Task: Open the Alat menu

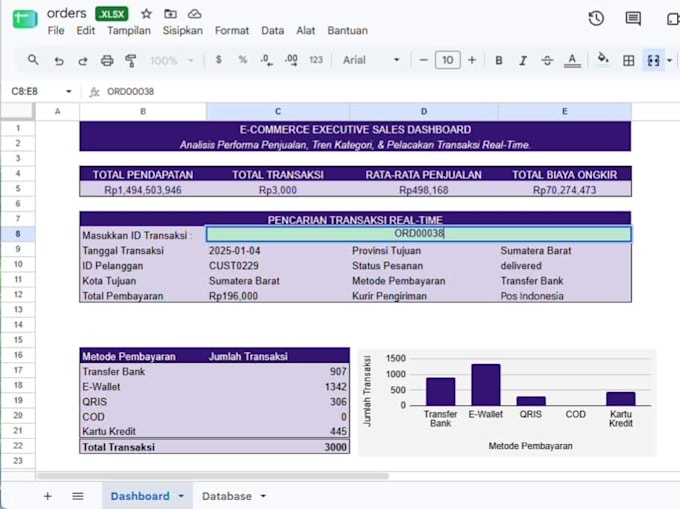Action: [x=306, y=30]
